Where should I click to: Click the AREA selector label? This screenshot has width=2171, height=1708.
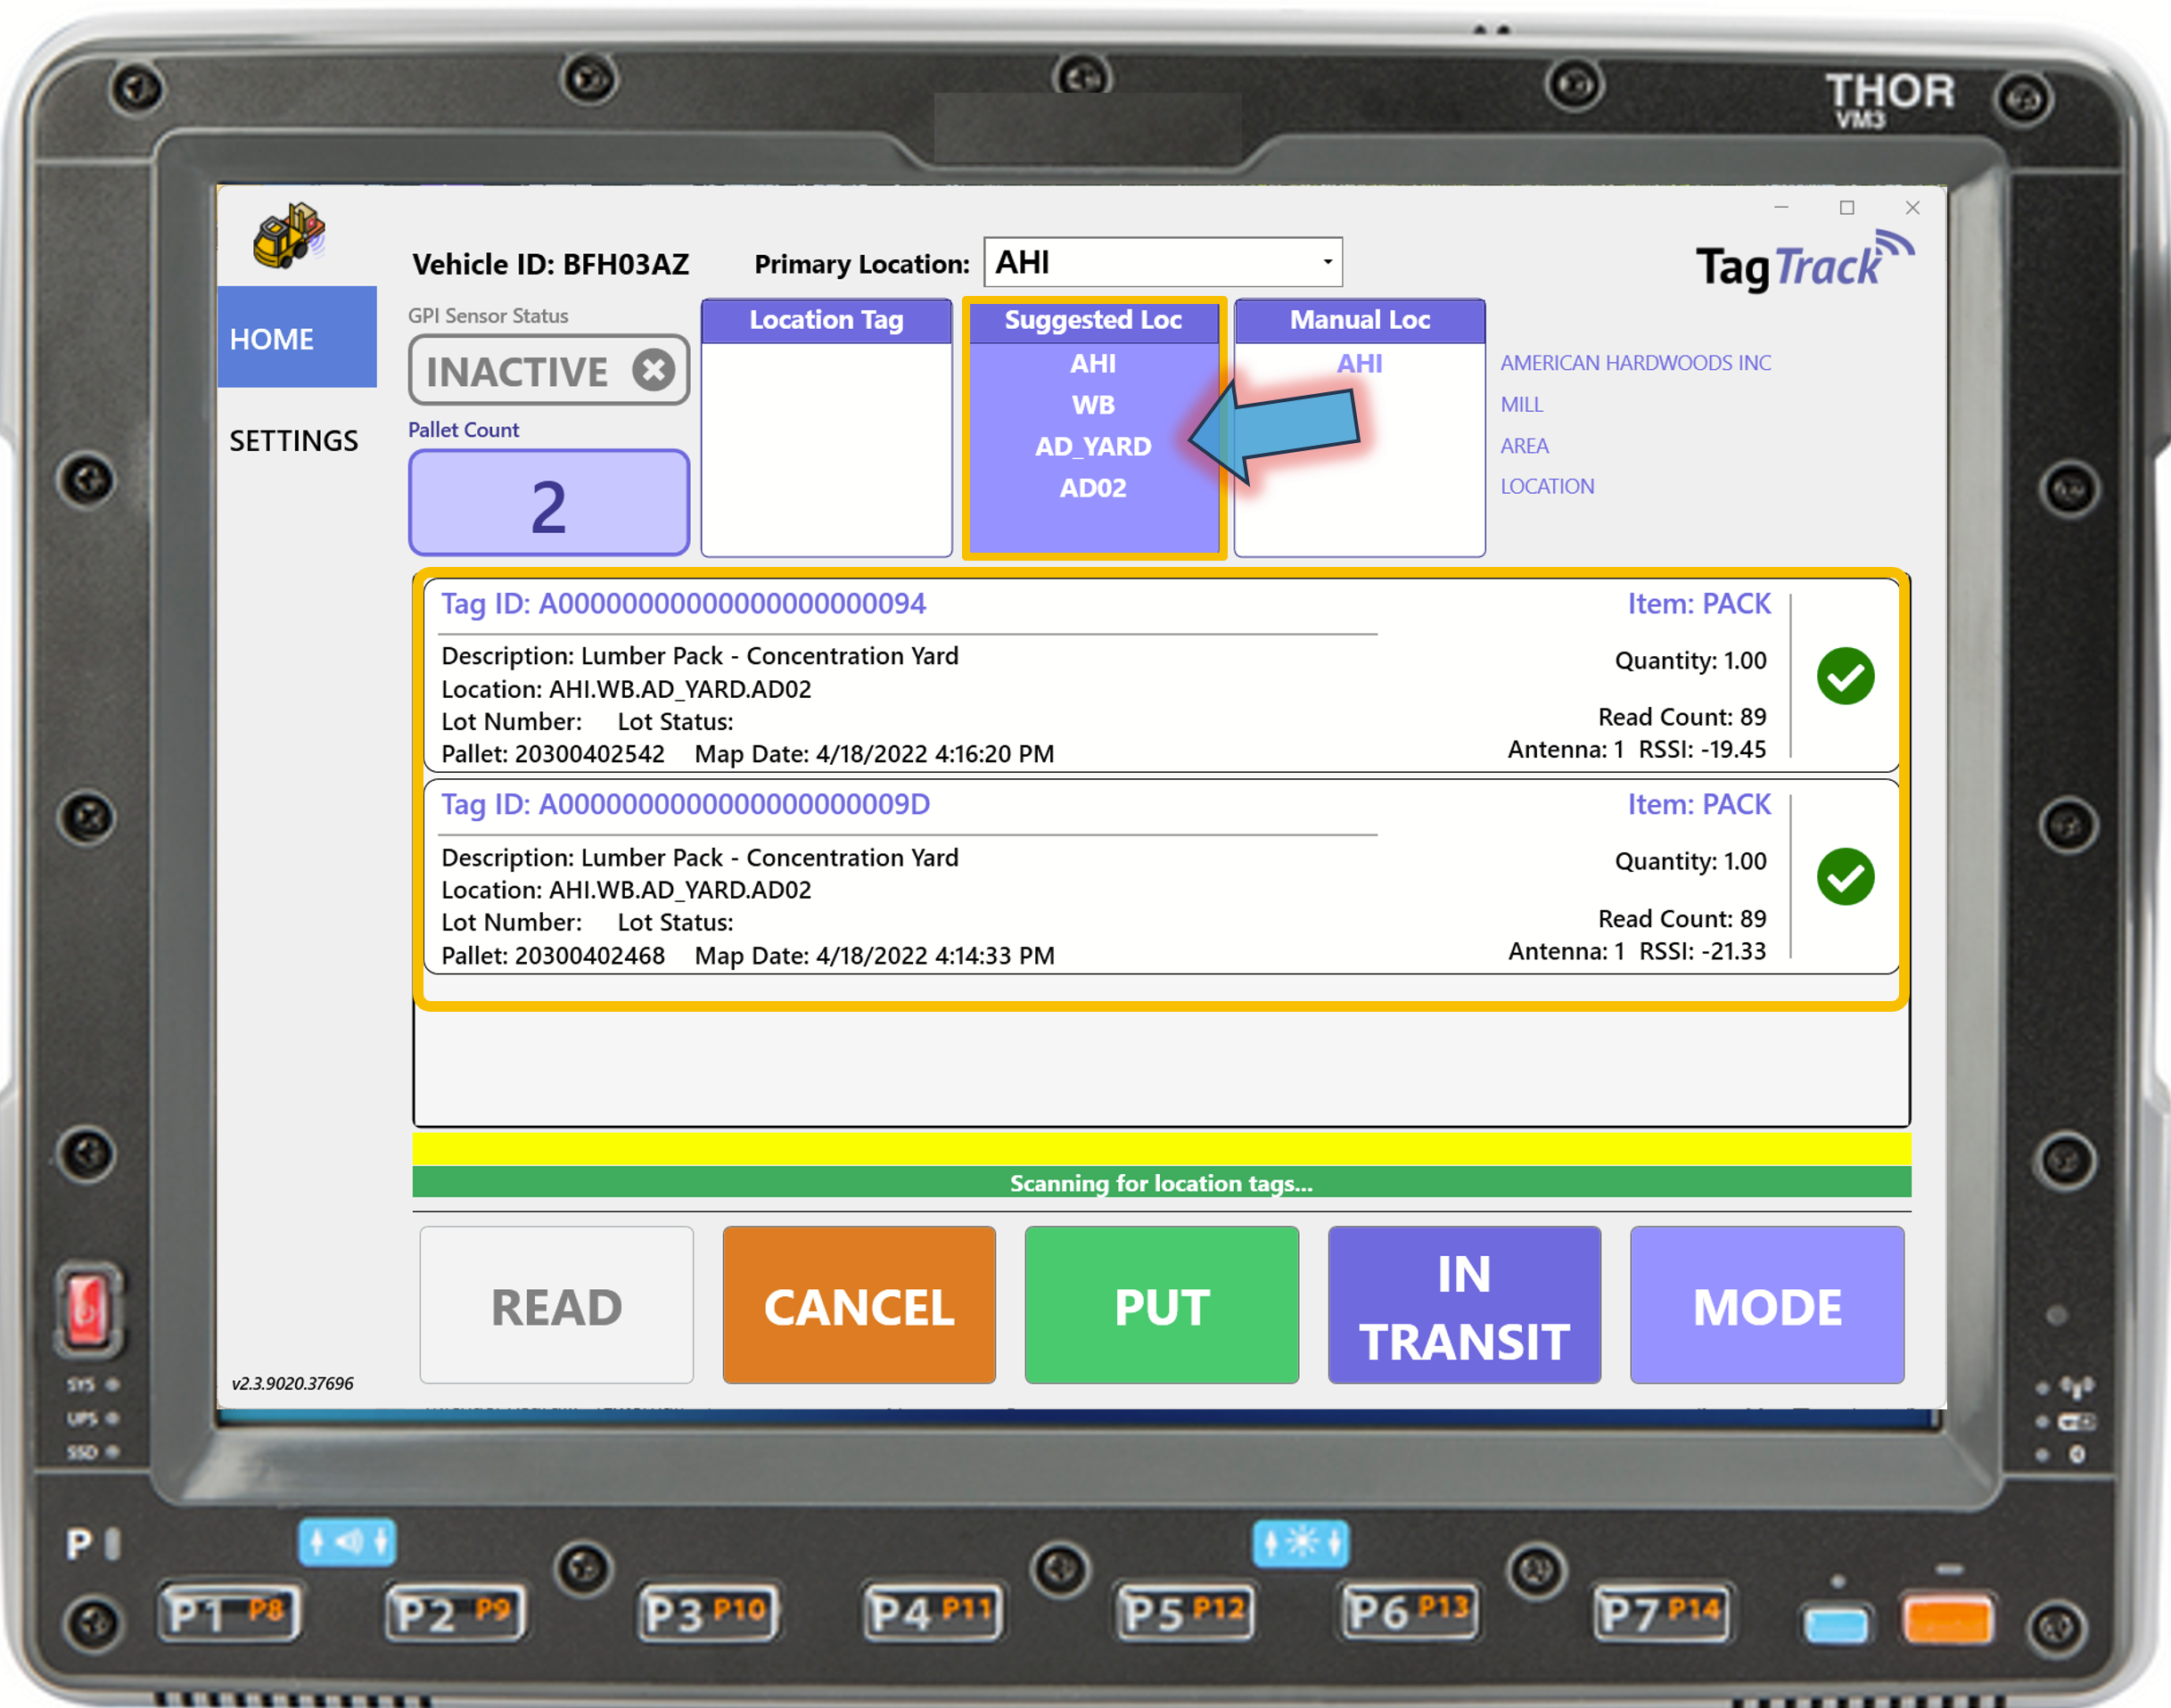[1524, 446]
